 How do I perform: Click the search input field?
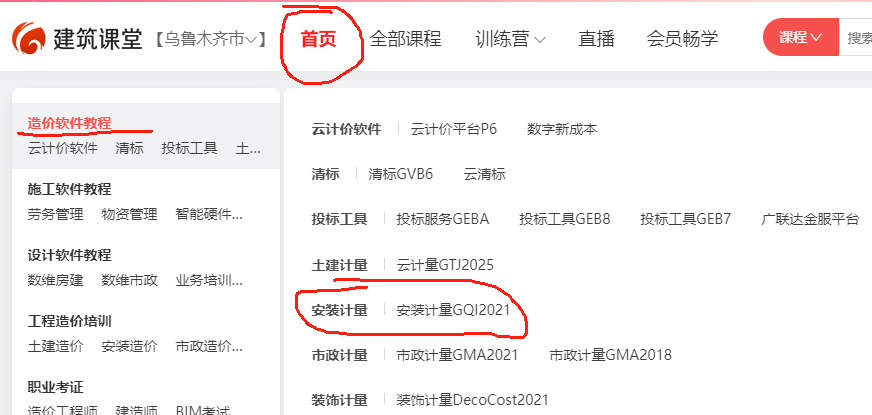click(855, 37)
